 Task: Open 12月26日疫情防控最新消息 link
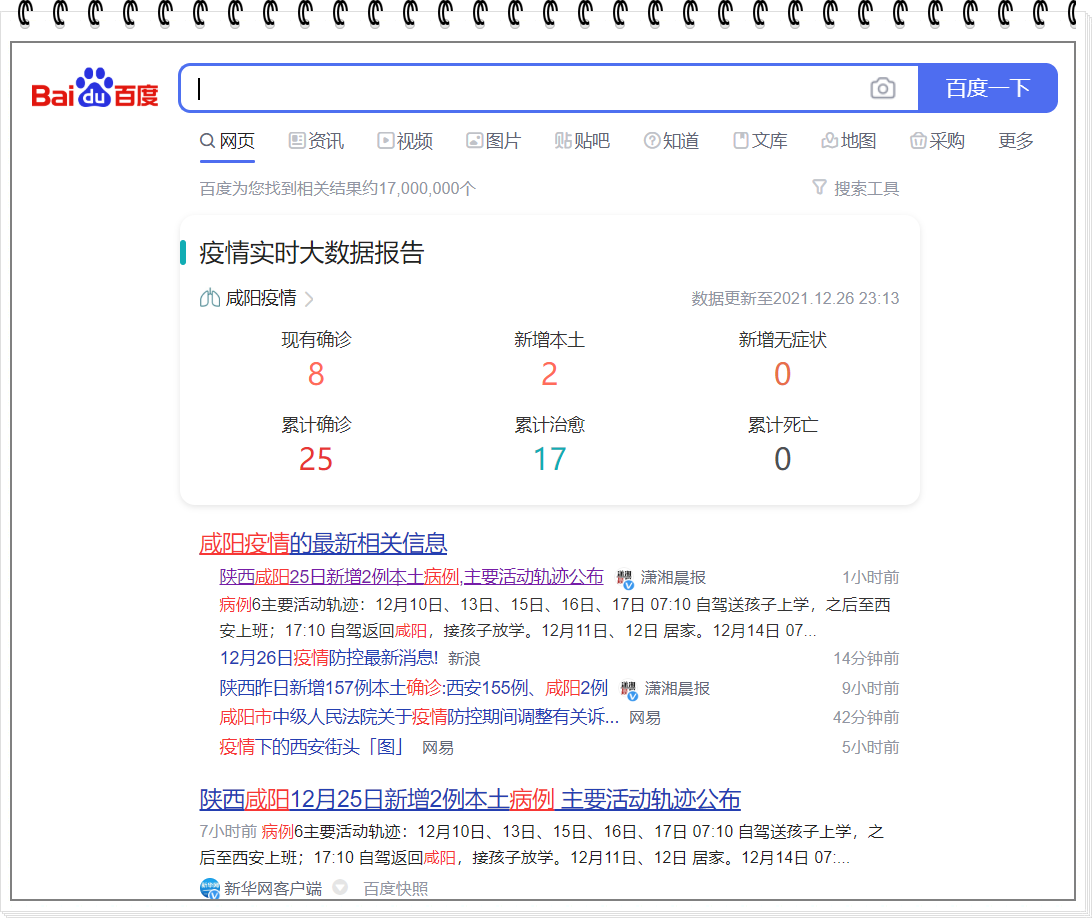tap(329, 658)
